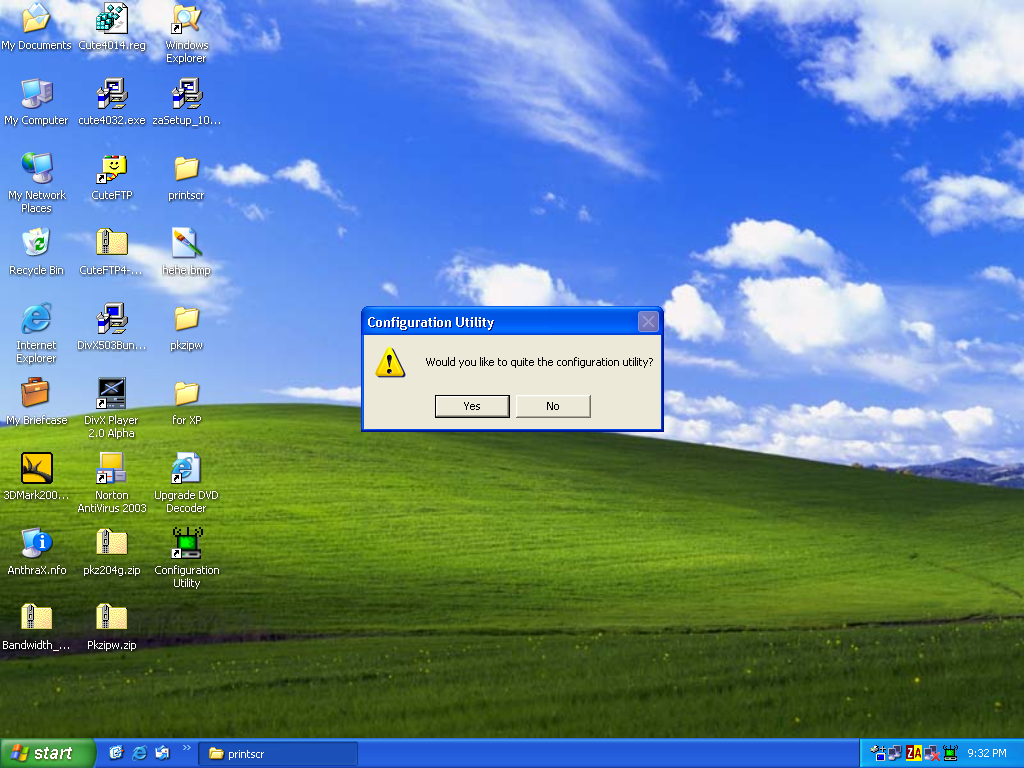Image resolution: width=1024 pixels, height=768 pixels.
Task: Select My Network Places icon
Action: pos(37,183)
